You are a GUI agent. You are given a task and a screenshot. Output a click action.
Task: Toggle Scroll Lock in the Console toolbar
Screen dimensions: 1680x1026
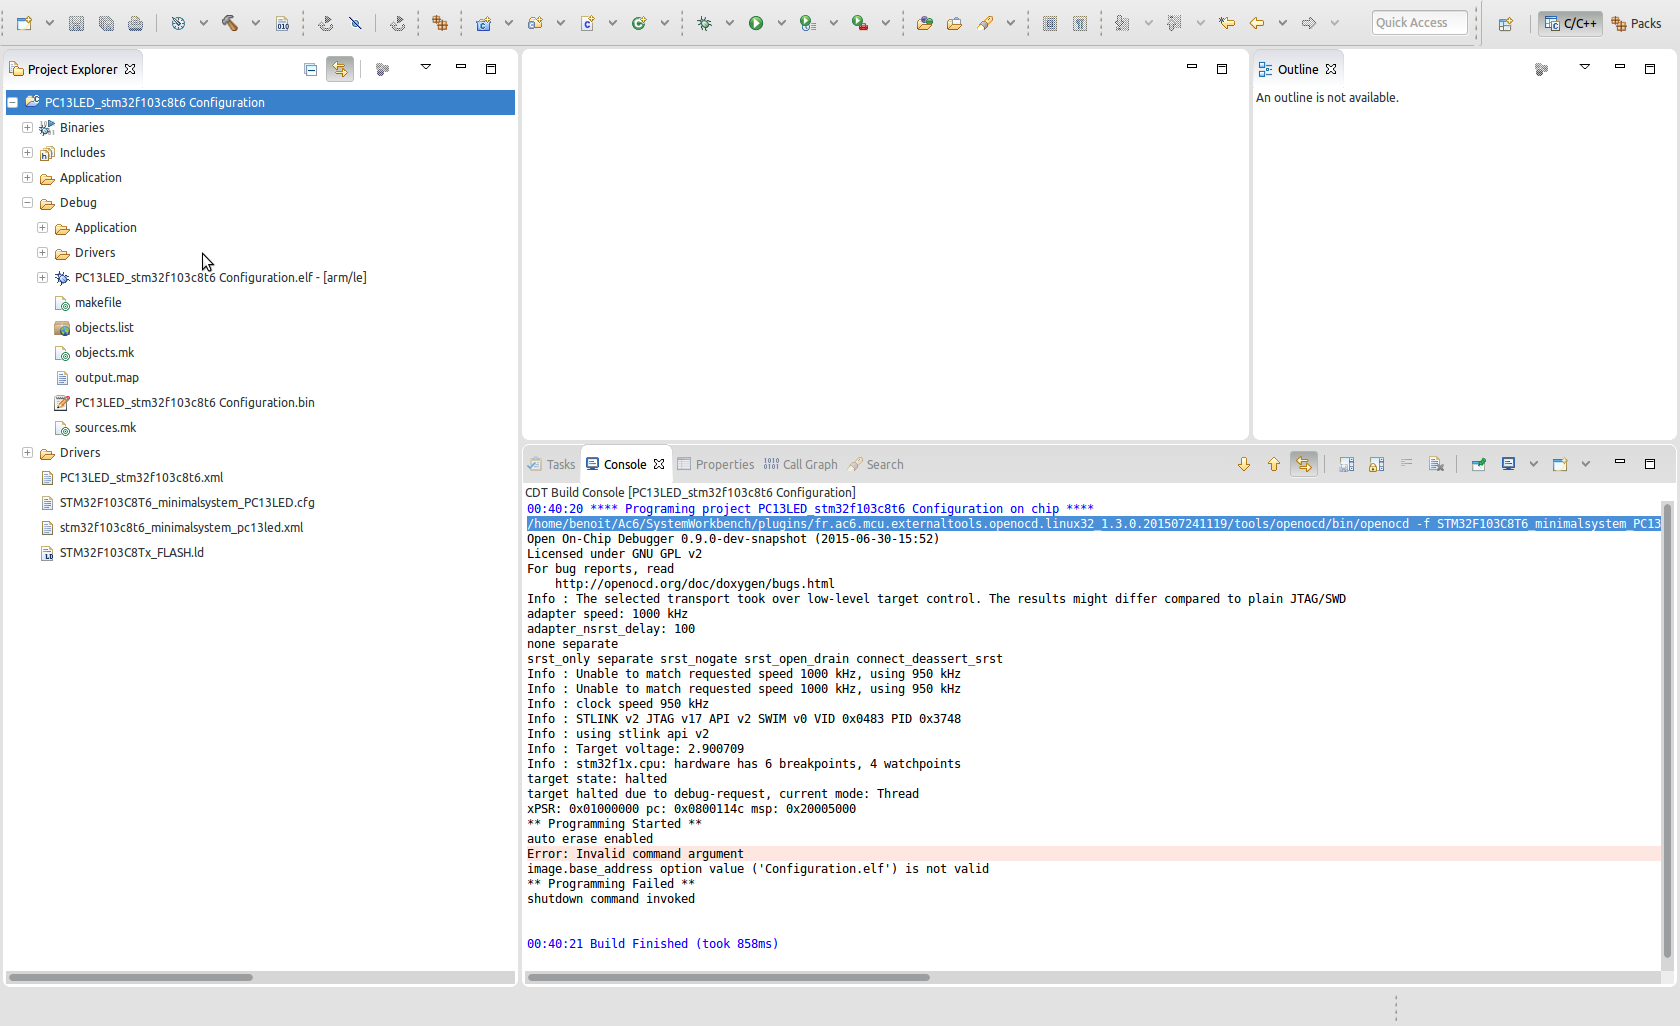point(1377,464)
